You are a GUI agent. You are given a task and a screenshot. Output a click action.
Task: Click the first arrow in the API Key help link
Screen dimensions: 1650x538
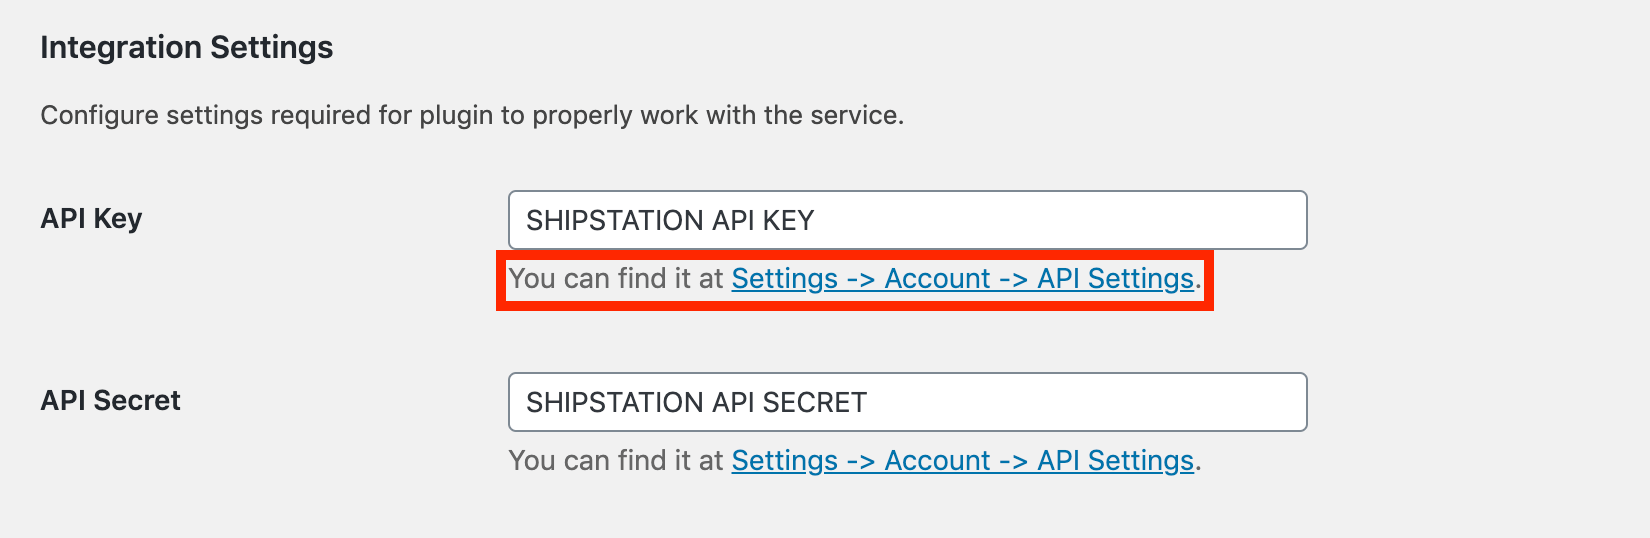click(861, 279)
